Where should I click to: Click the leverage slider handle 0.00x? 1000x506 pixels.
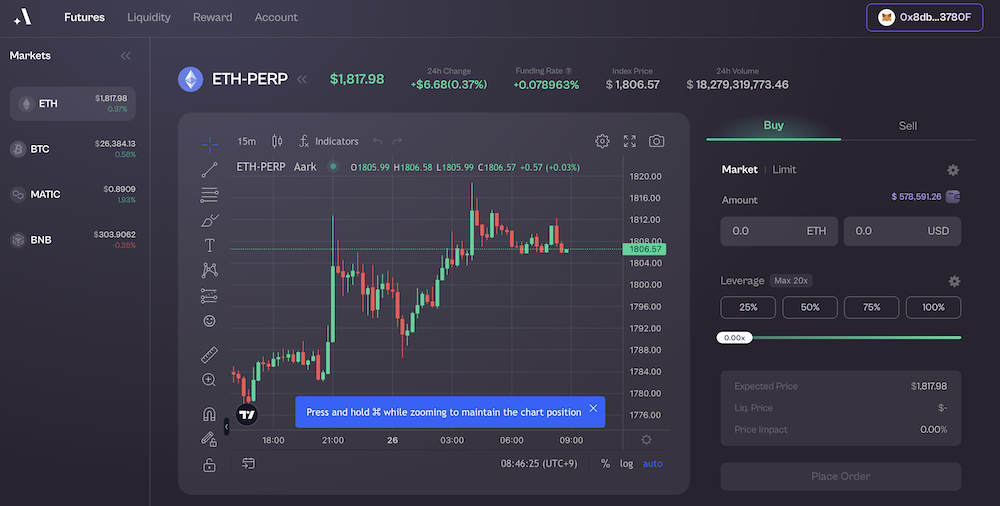pos(735,338)
